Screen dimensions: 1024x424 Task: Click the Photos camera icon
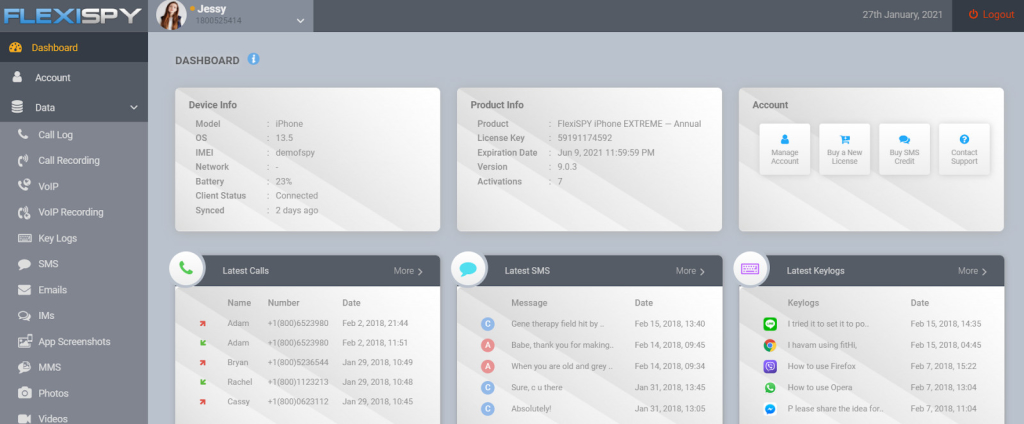click(x=24, y=393)
